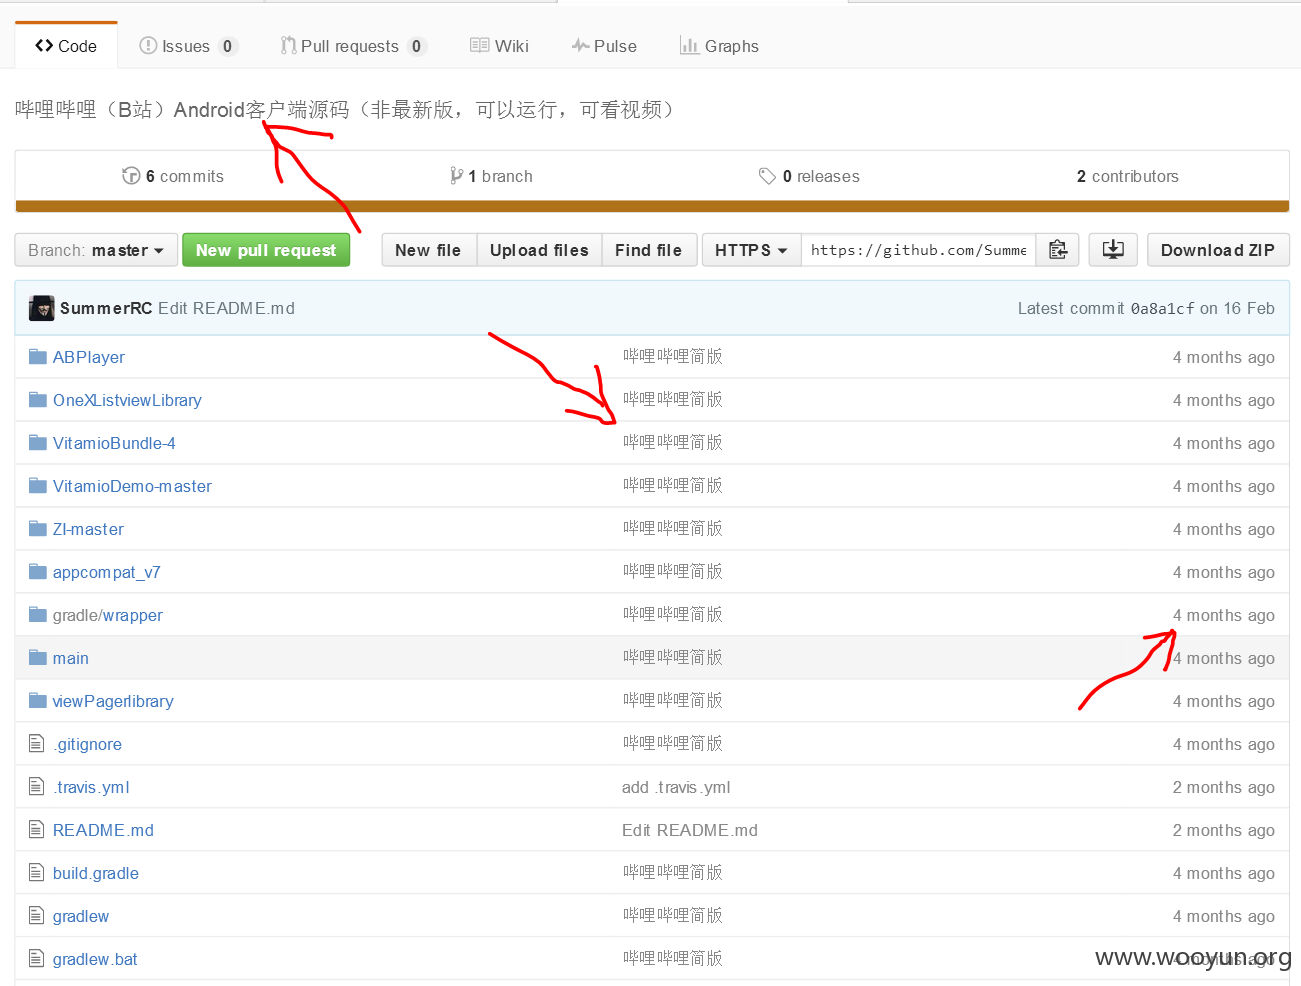The height and width of the screenshot is (986, 1301).
Task: Click the appcompat_v7 folder icon
Action: pos(38,572)
